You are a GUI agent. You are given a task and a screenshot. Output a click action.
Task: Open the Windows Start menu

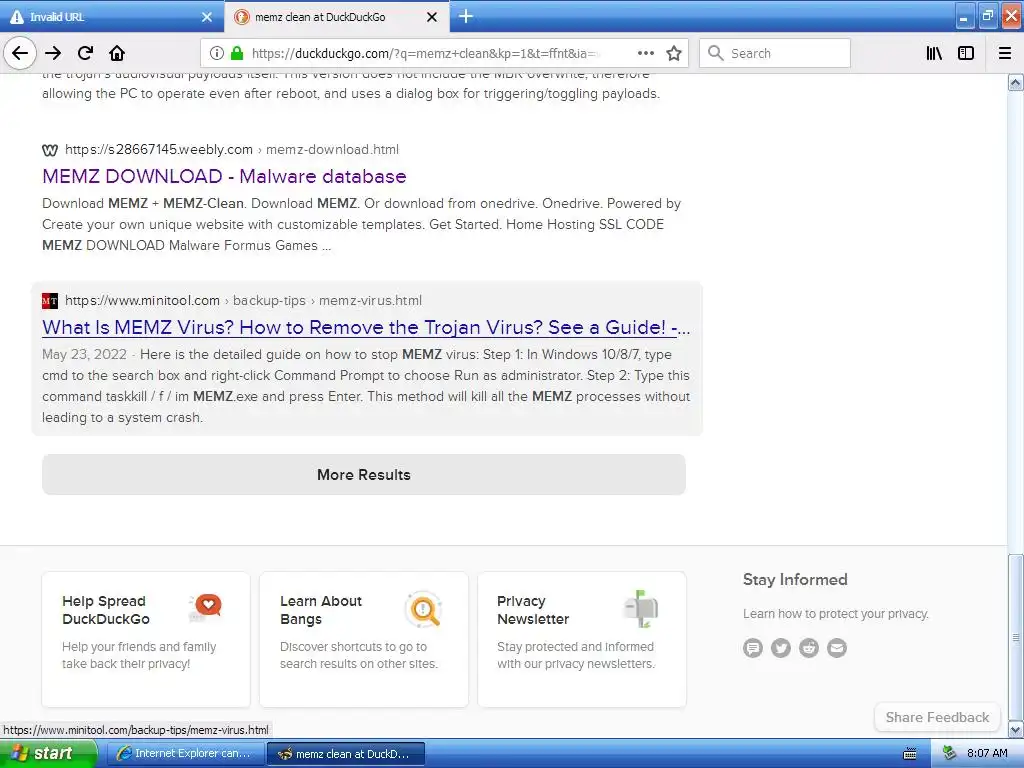click(48, 753)
